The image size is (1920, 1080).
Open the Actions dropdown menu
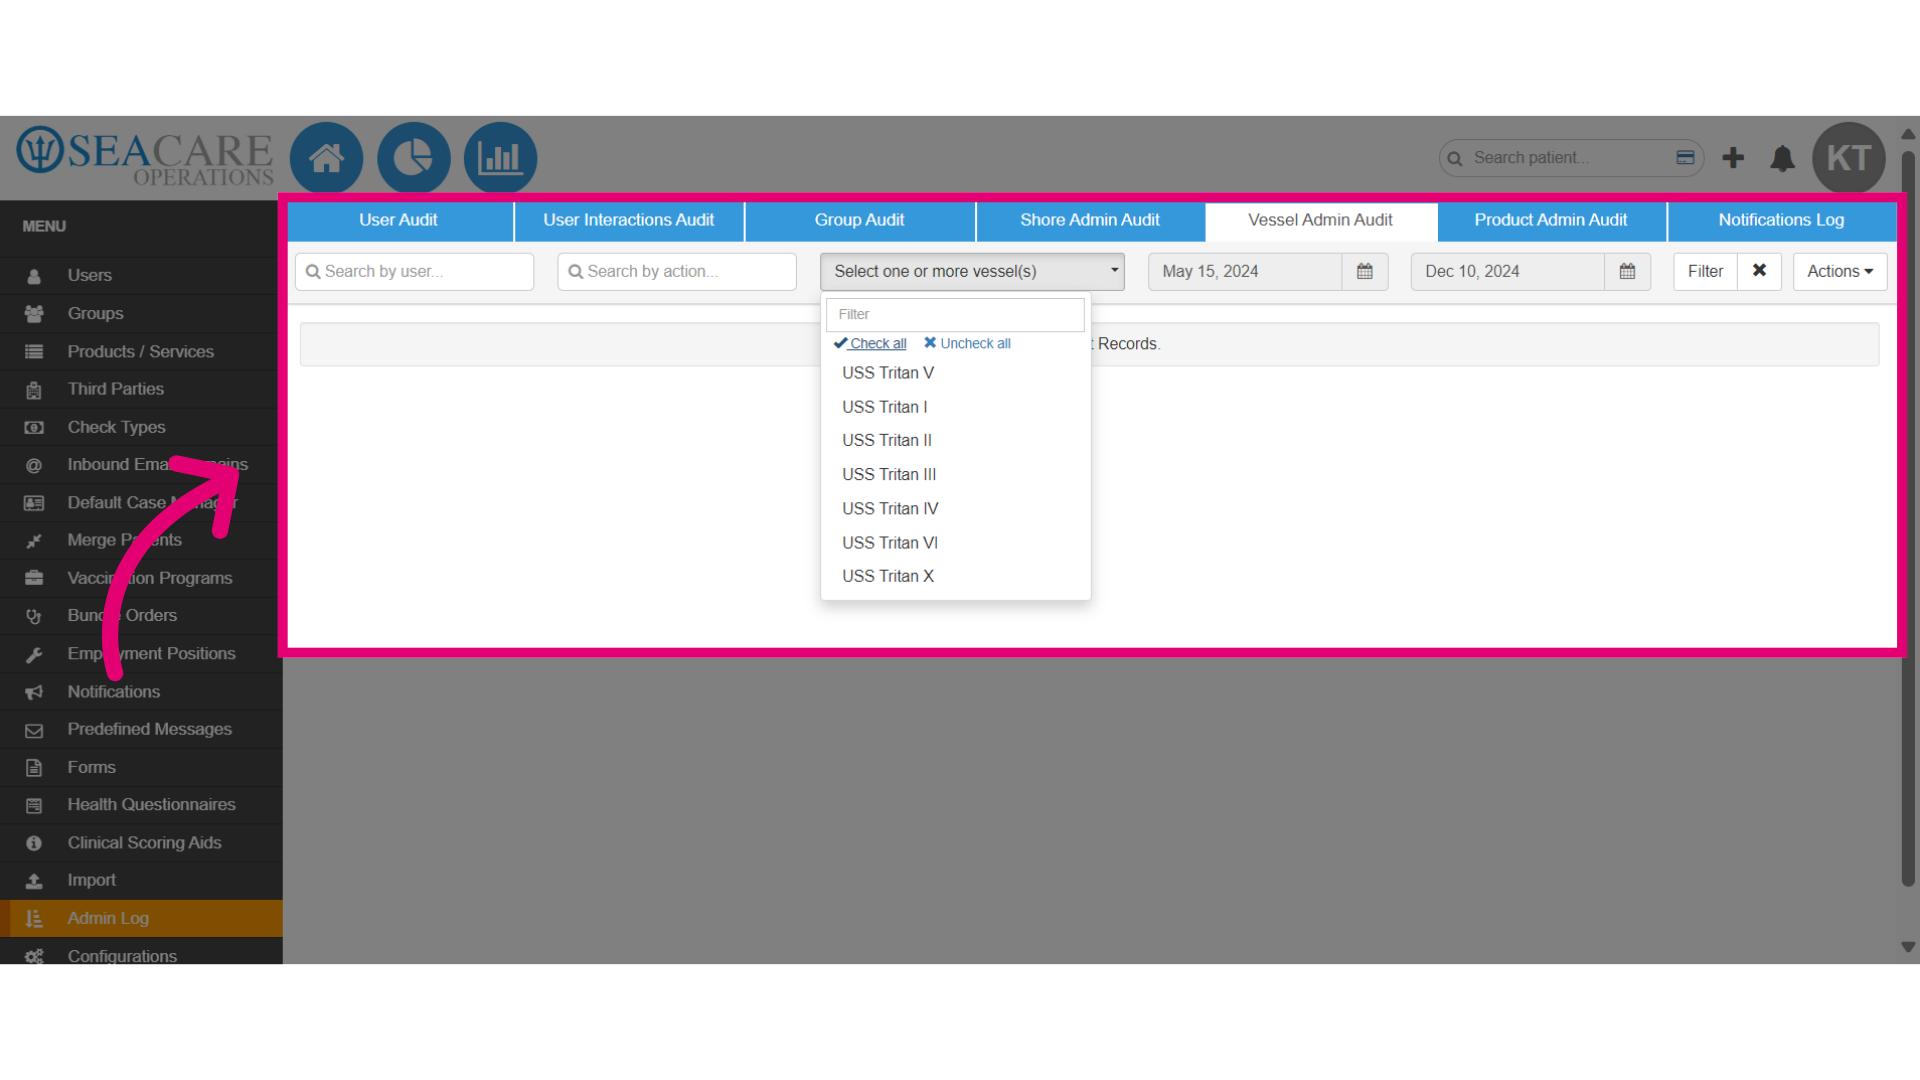1840,271
